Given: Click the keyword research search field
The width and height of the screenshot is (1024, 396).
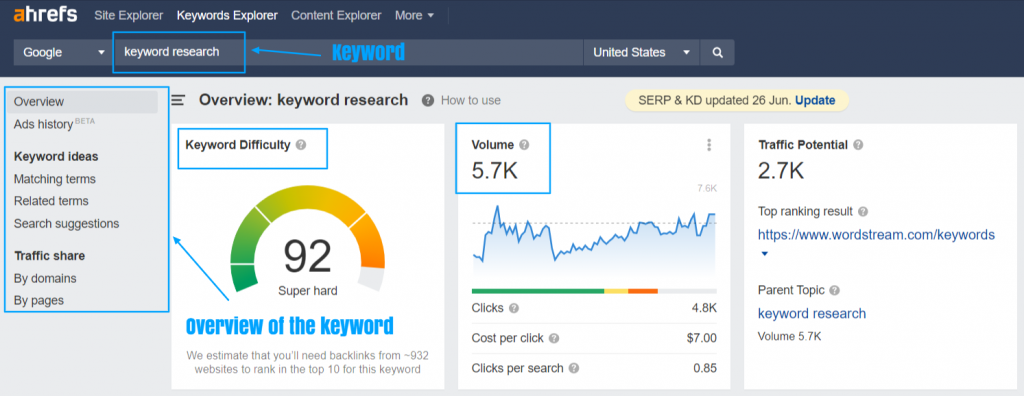Looking at the screenshot, I should click(x=348, y=52).
